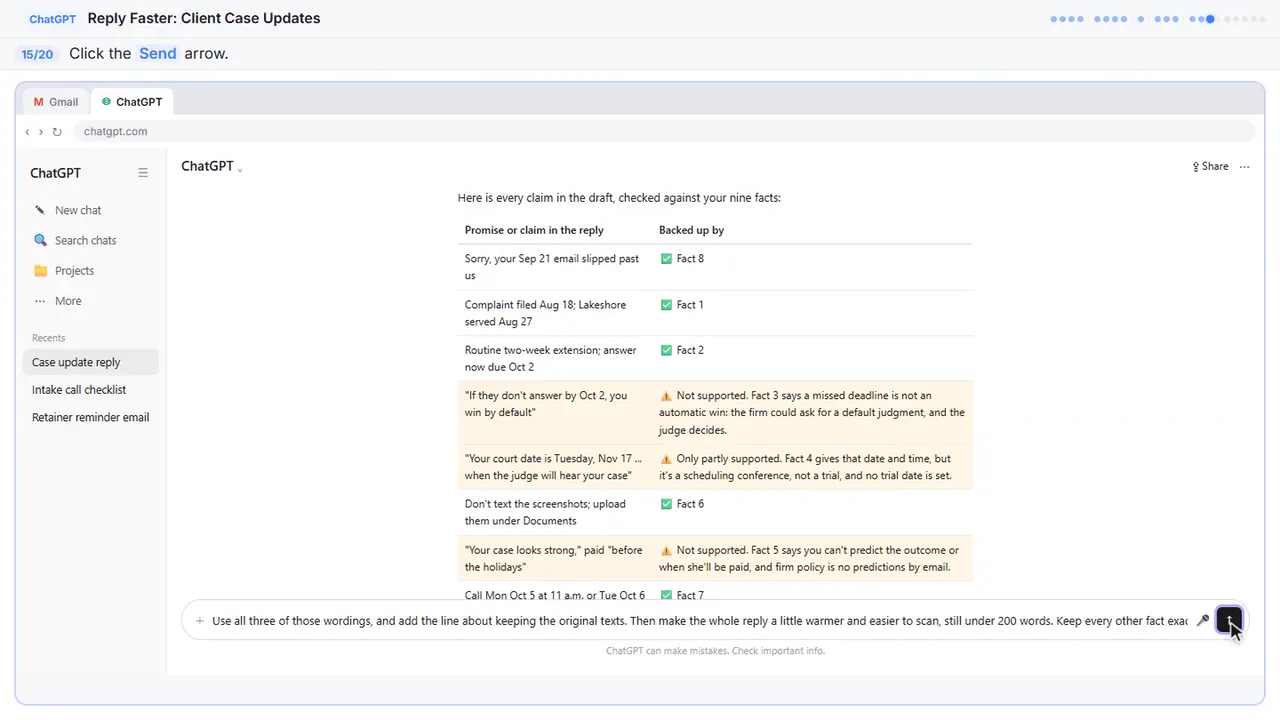Image resolution: width=1280 pixels, height=720 pixels.
Task: Go back with the browser back arrow
Action: pyautogui.click(x=28, y=132)
